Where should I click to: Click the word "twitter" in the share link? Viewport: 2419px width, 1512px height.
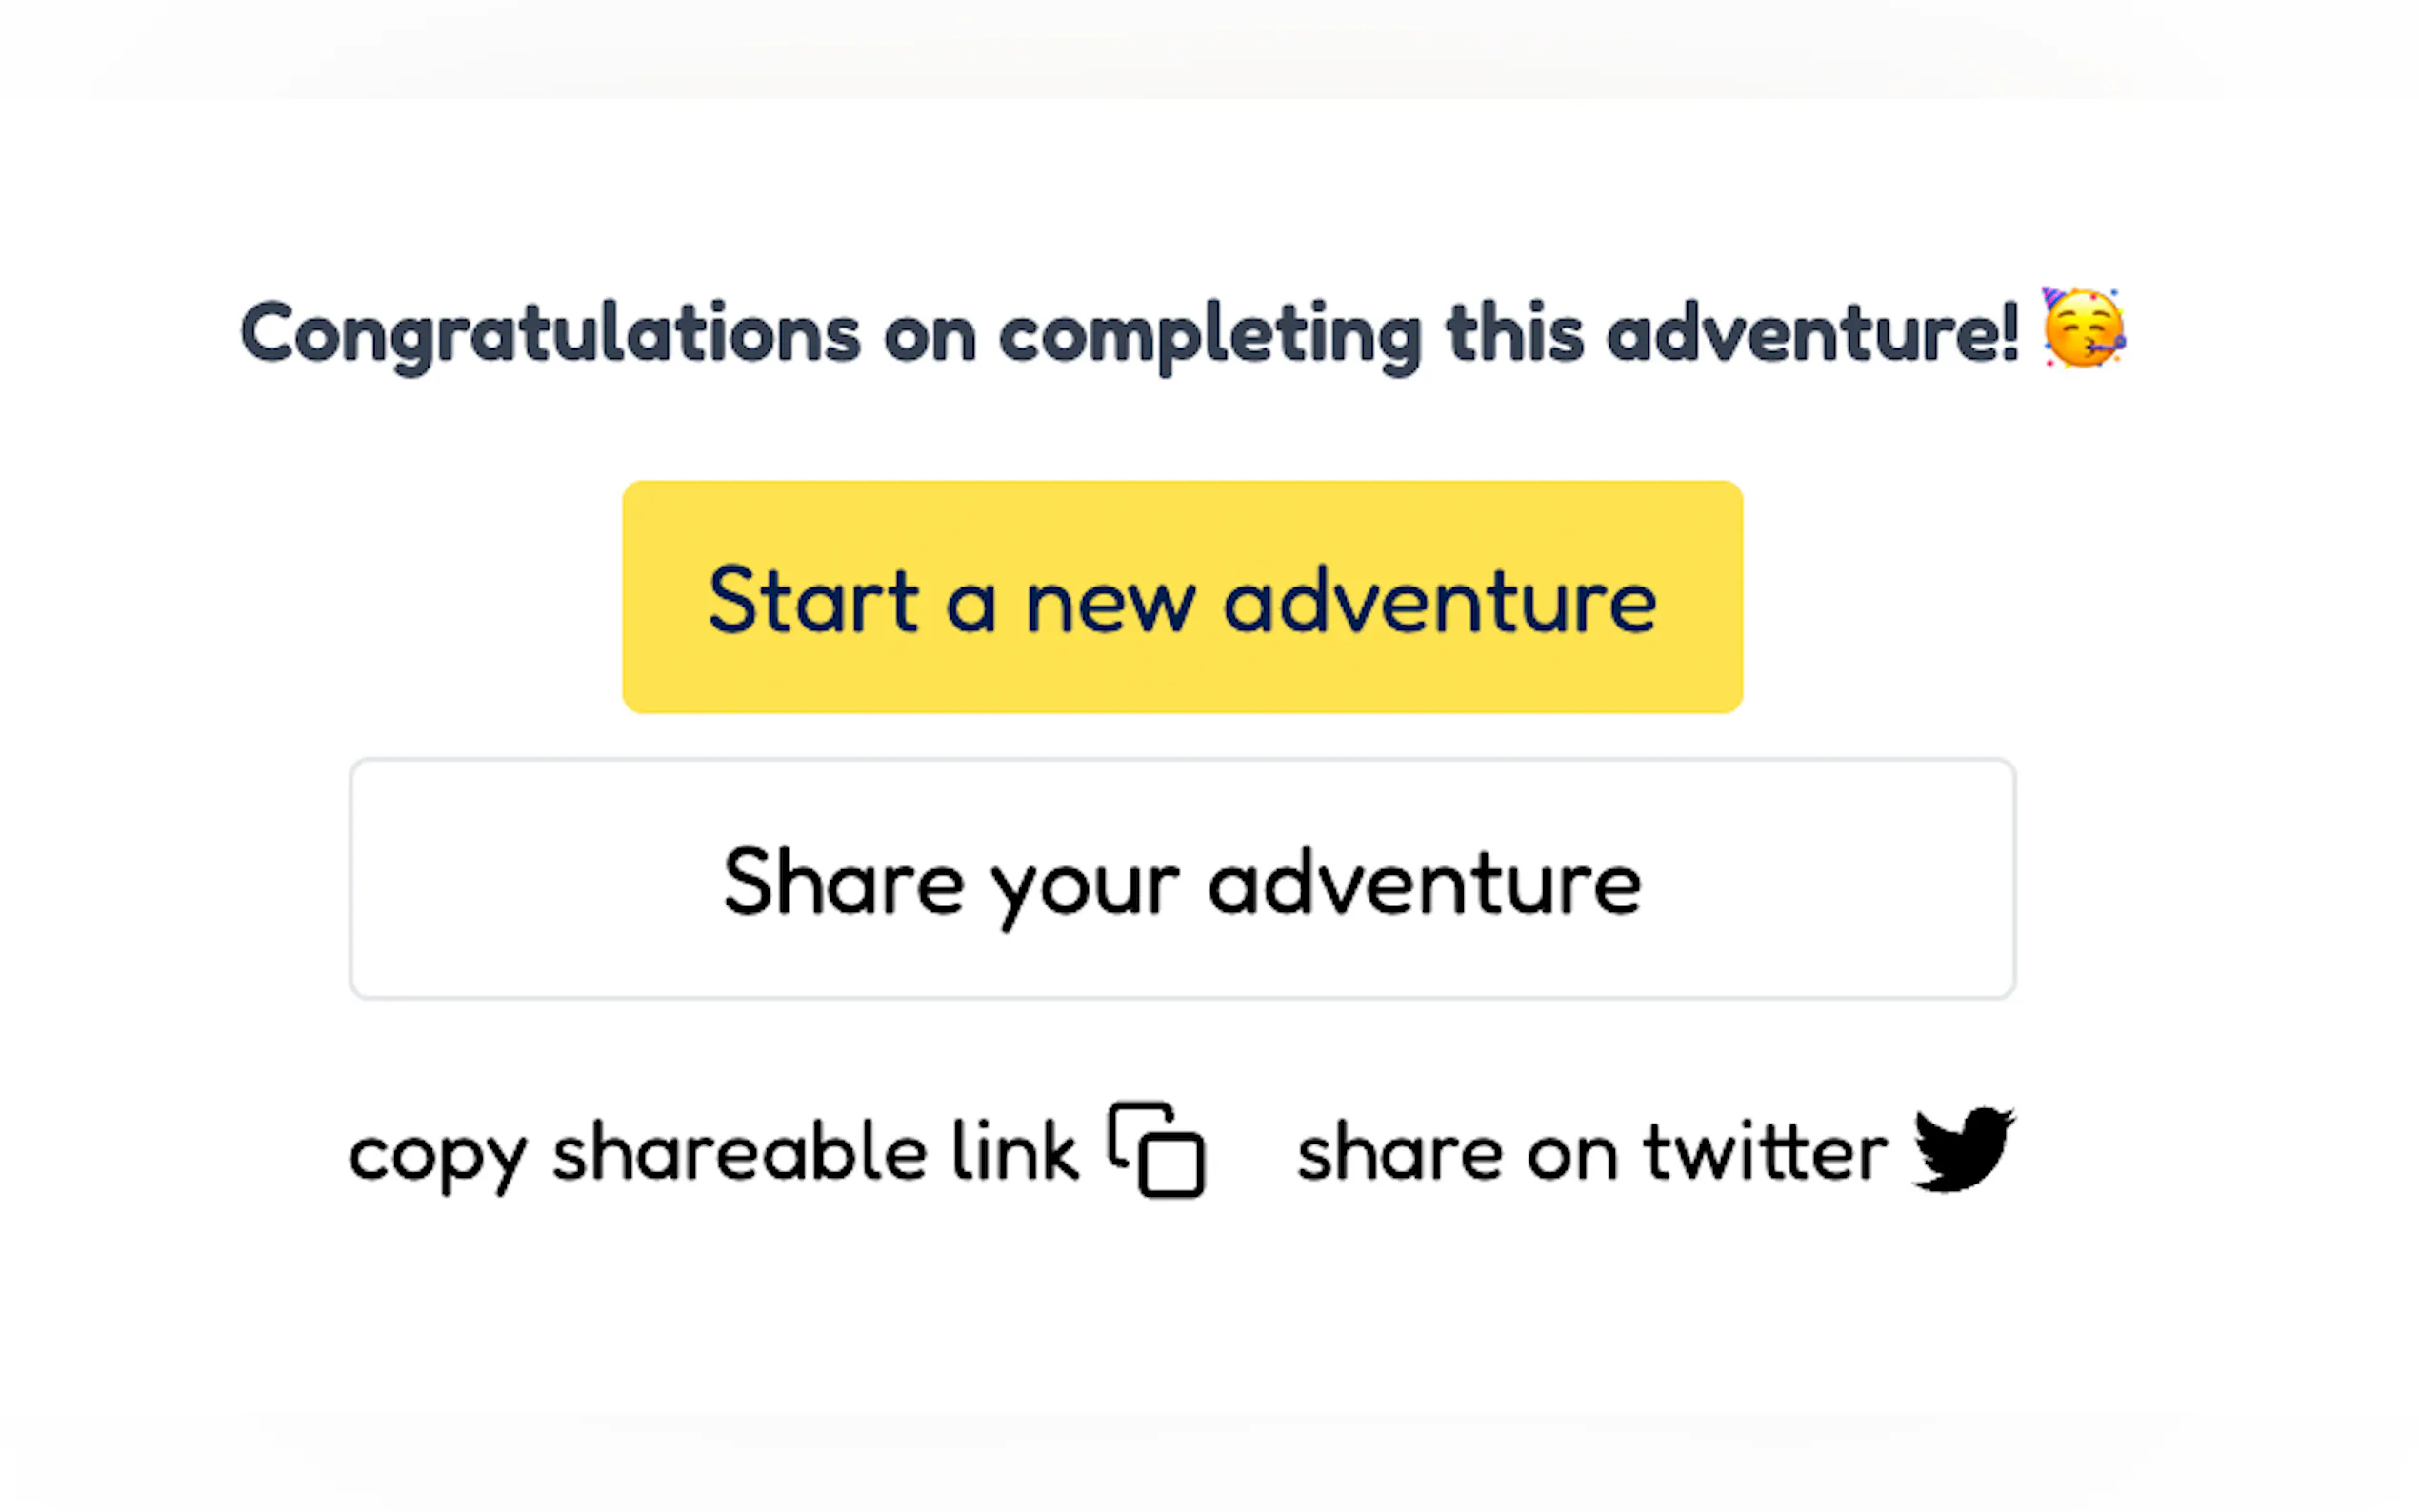click(1765, 1153)
